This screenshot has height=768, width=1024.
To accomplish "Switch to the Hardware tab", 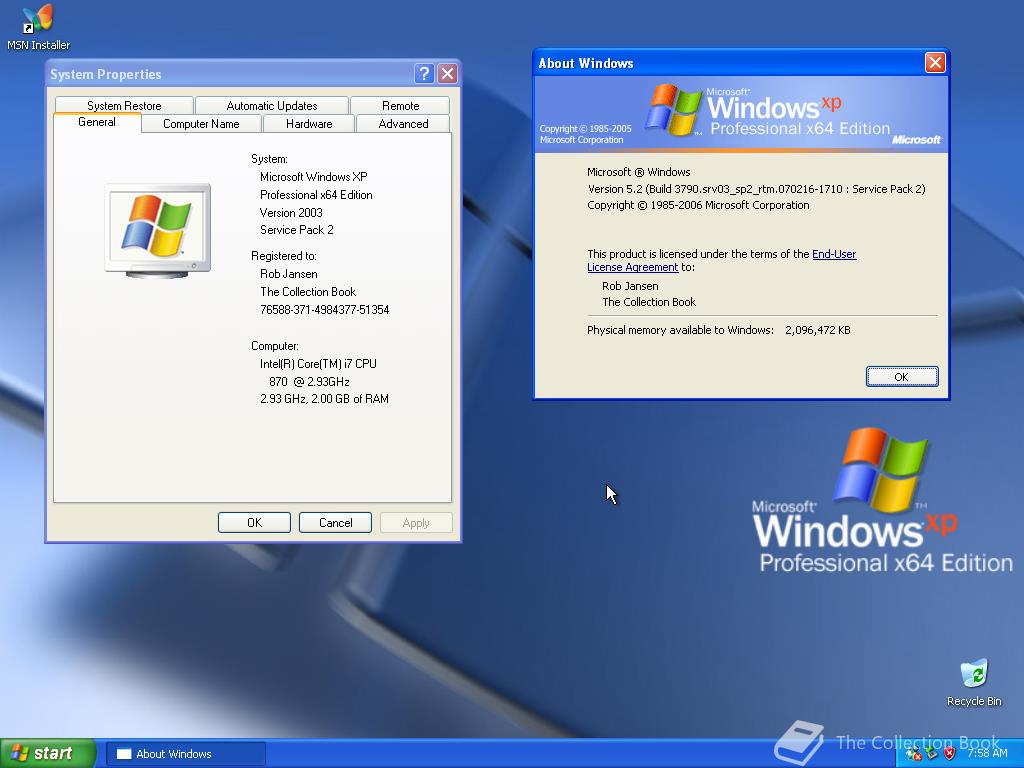I will pyautogui.click(x=309, y=123).
